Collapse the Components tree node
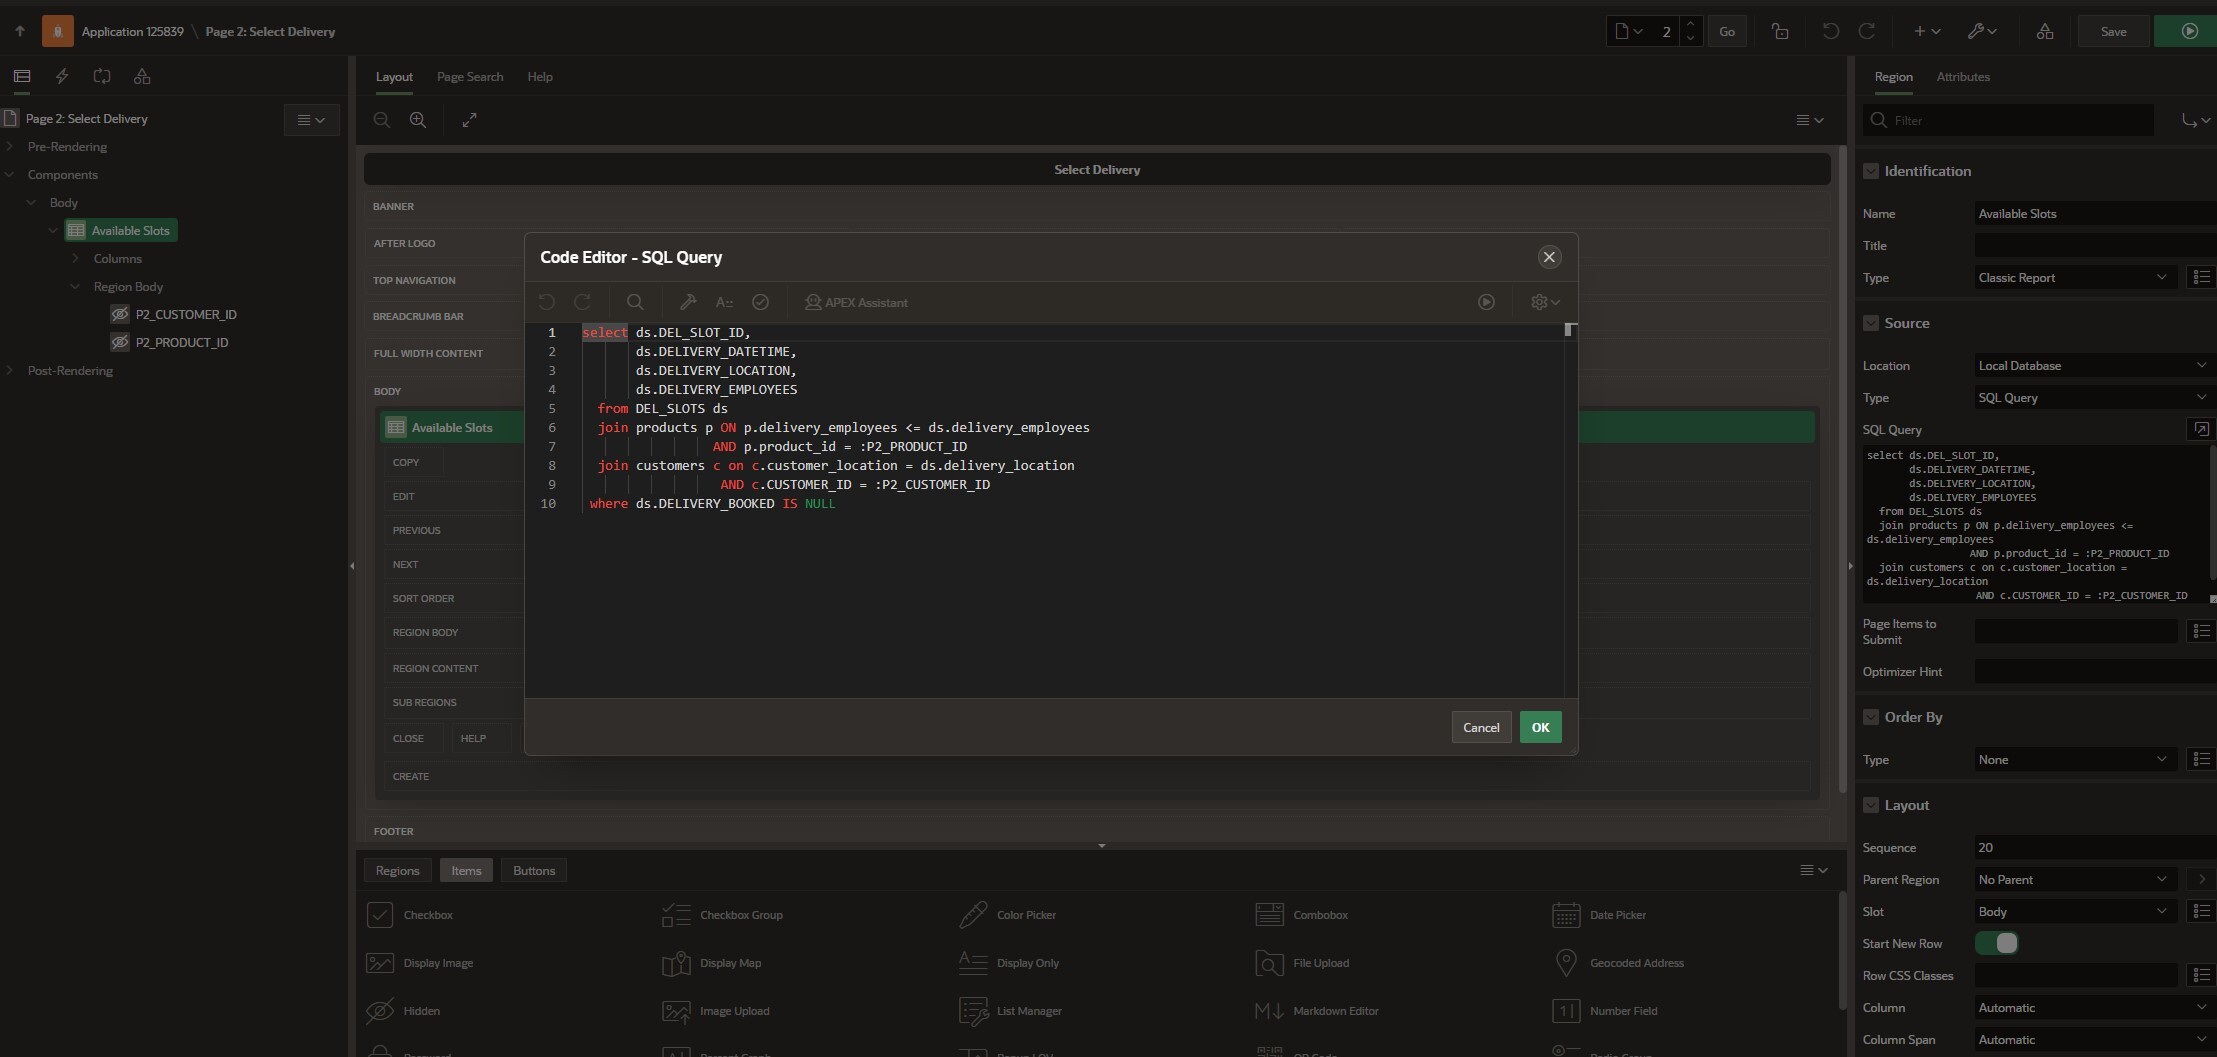 [x=10, y=174]
